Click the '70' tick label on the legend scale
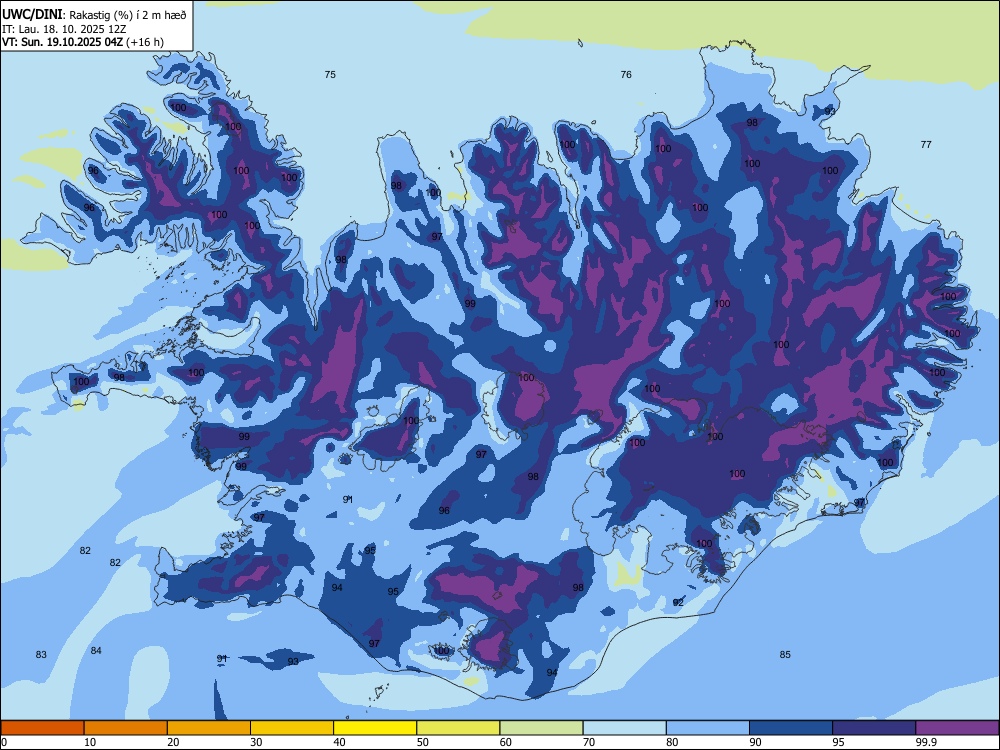This screenshot has height=750, width=1000. (589, 742)
